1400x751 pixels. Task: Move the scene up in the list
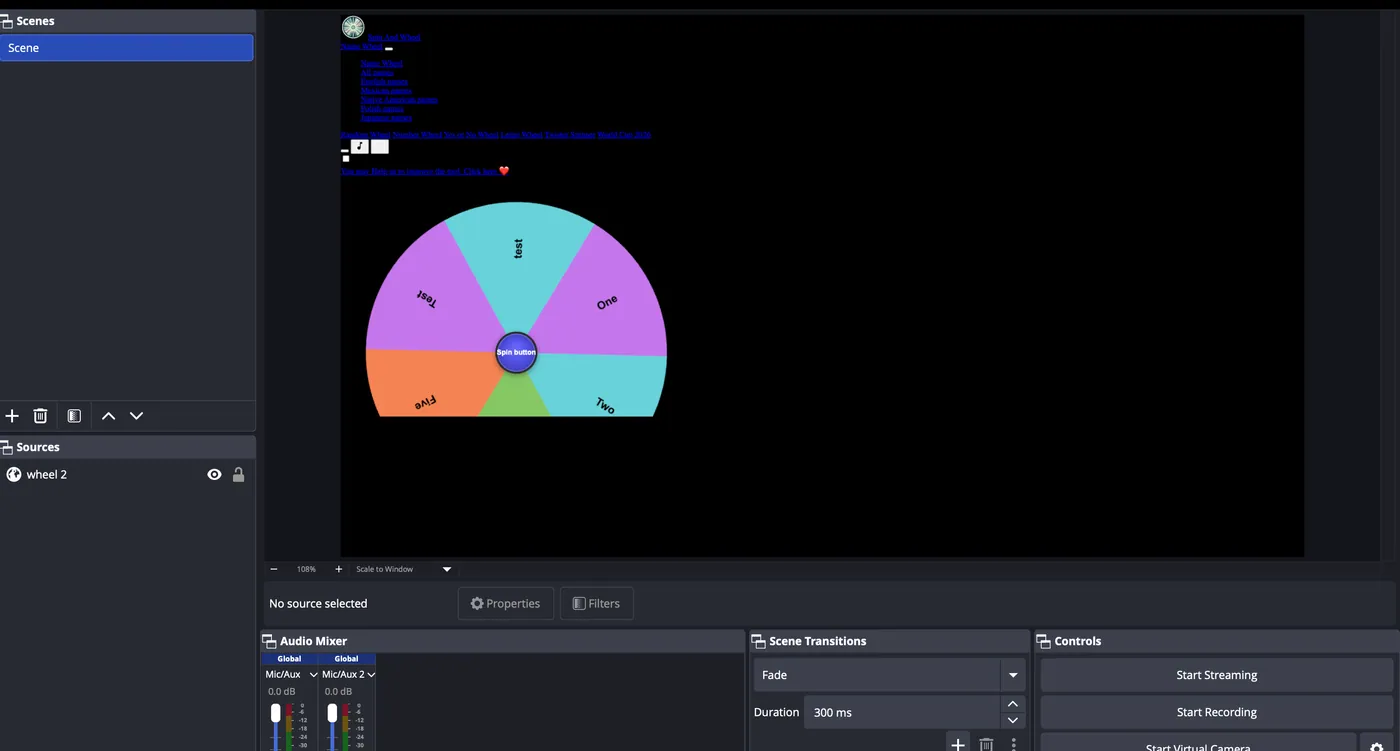(x=109, y=416)
